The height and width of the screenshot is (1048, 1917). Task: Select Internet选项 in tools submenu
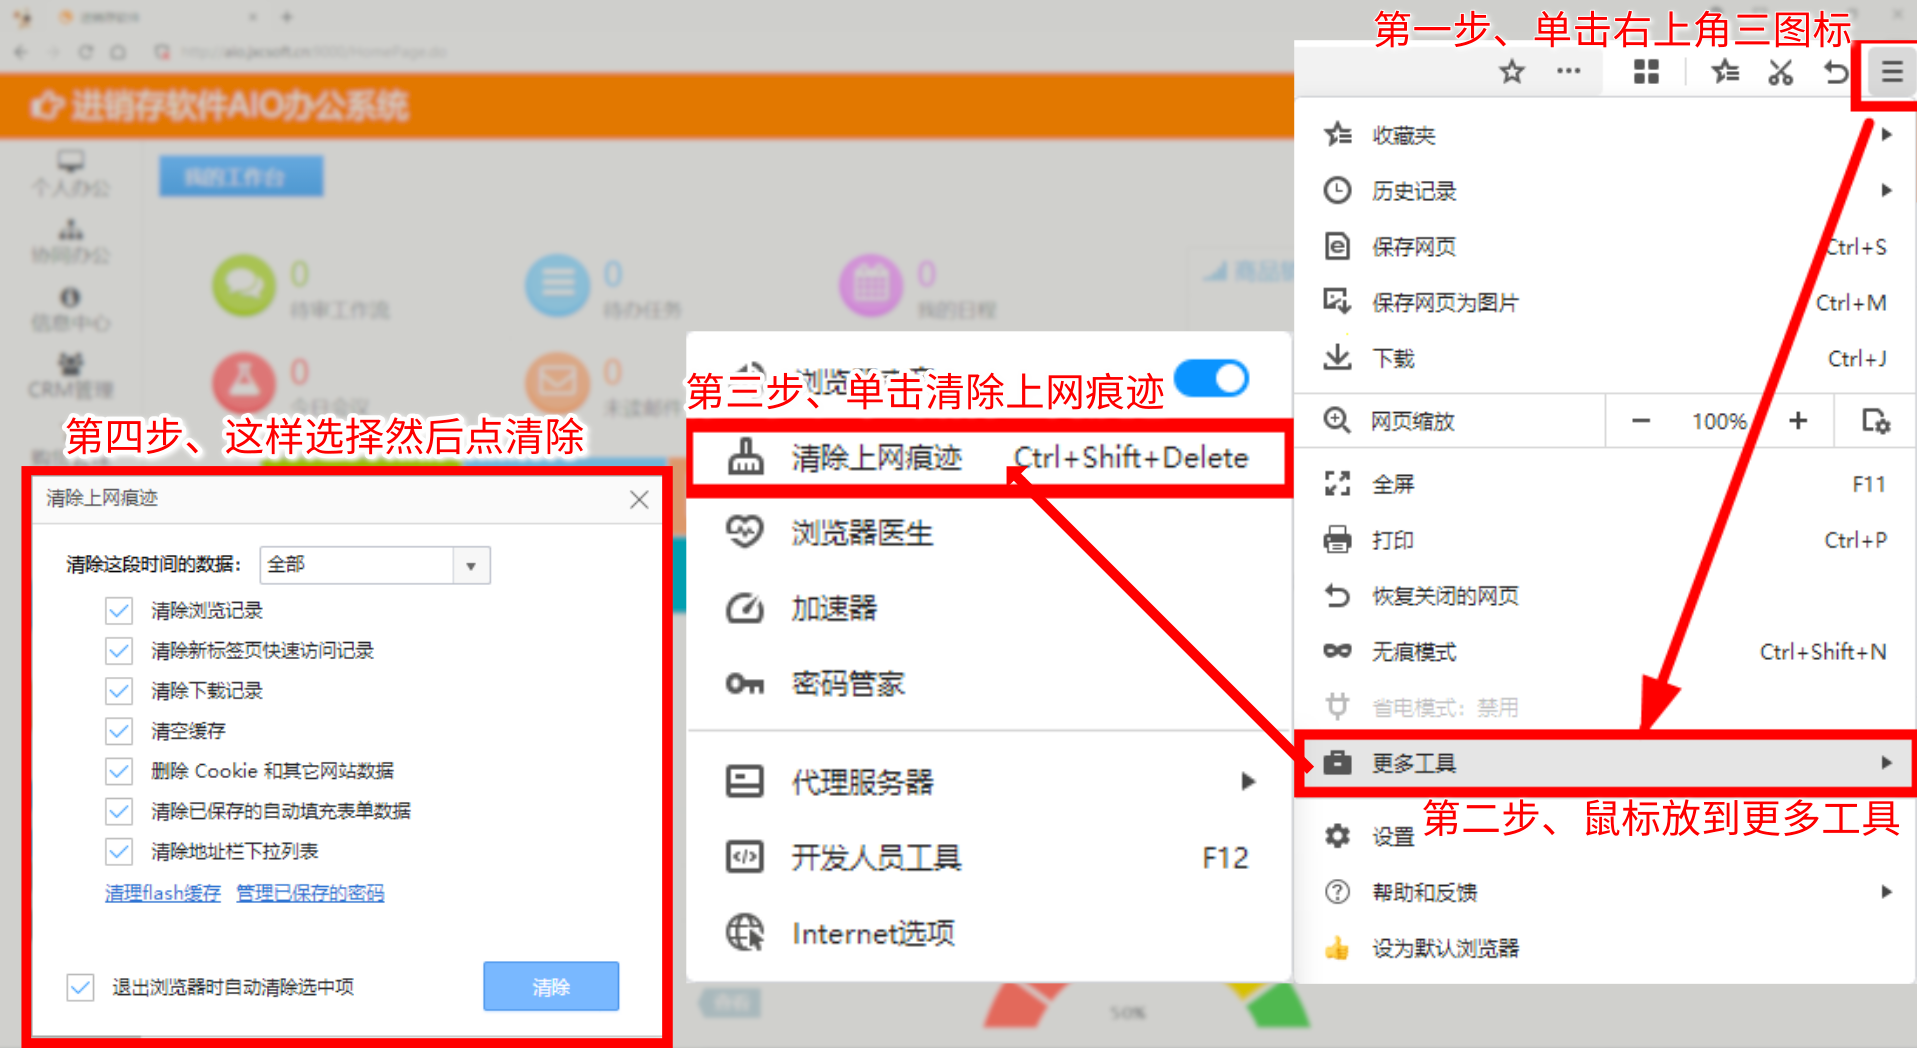(x=988, y=933)
